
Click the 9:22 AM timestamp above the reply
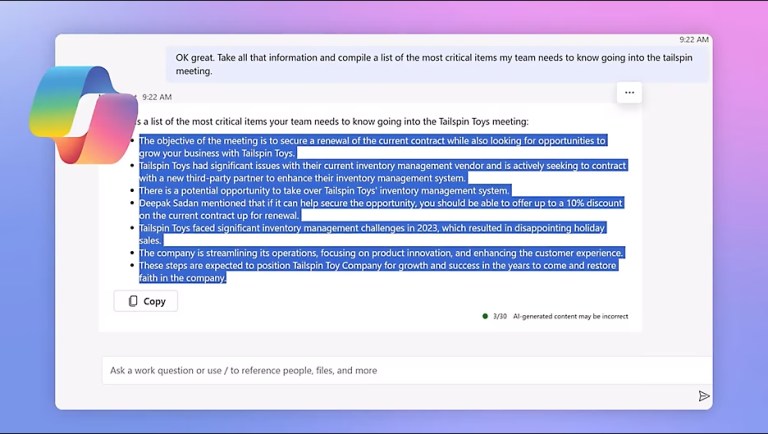[x=157, y=97]
